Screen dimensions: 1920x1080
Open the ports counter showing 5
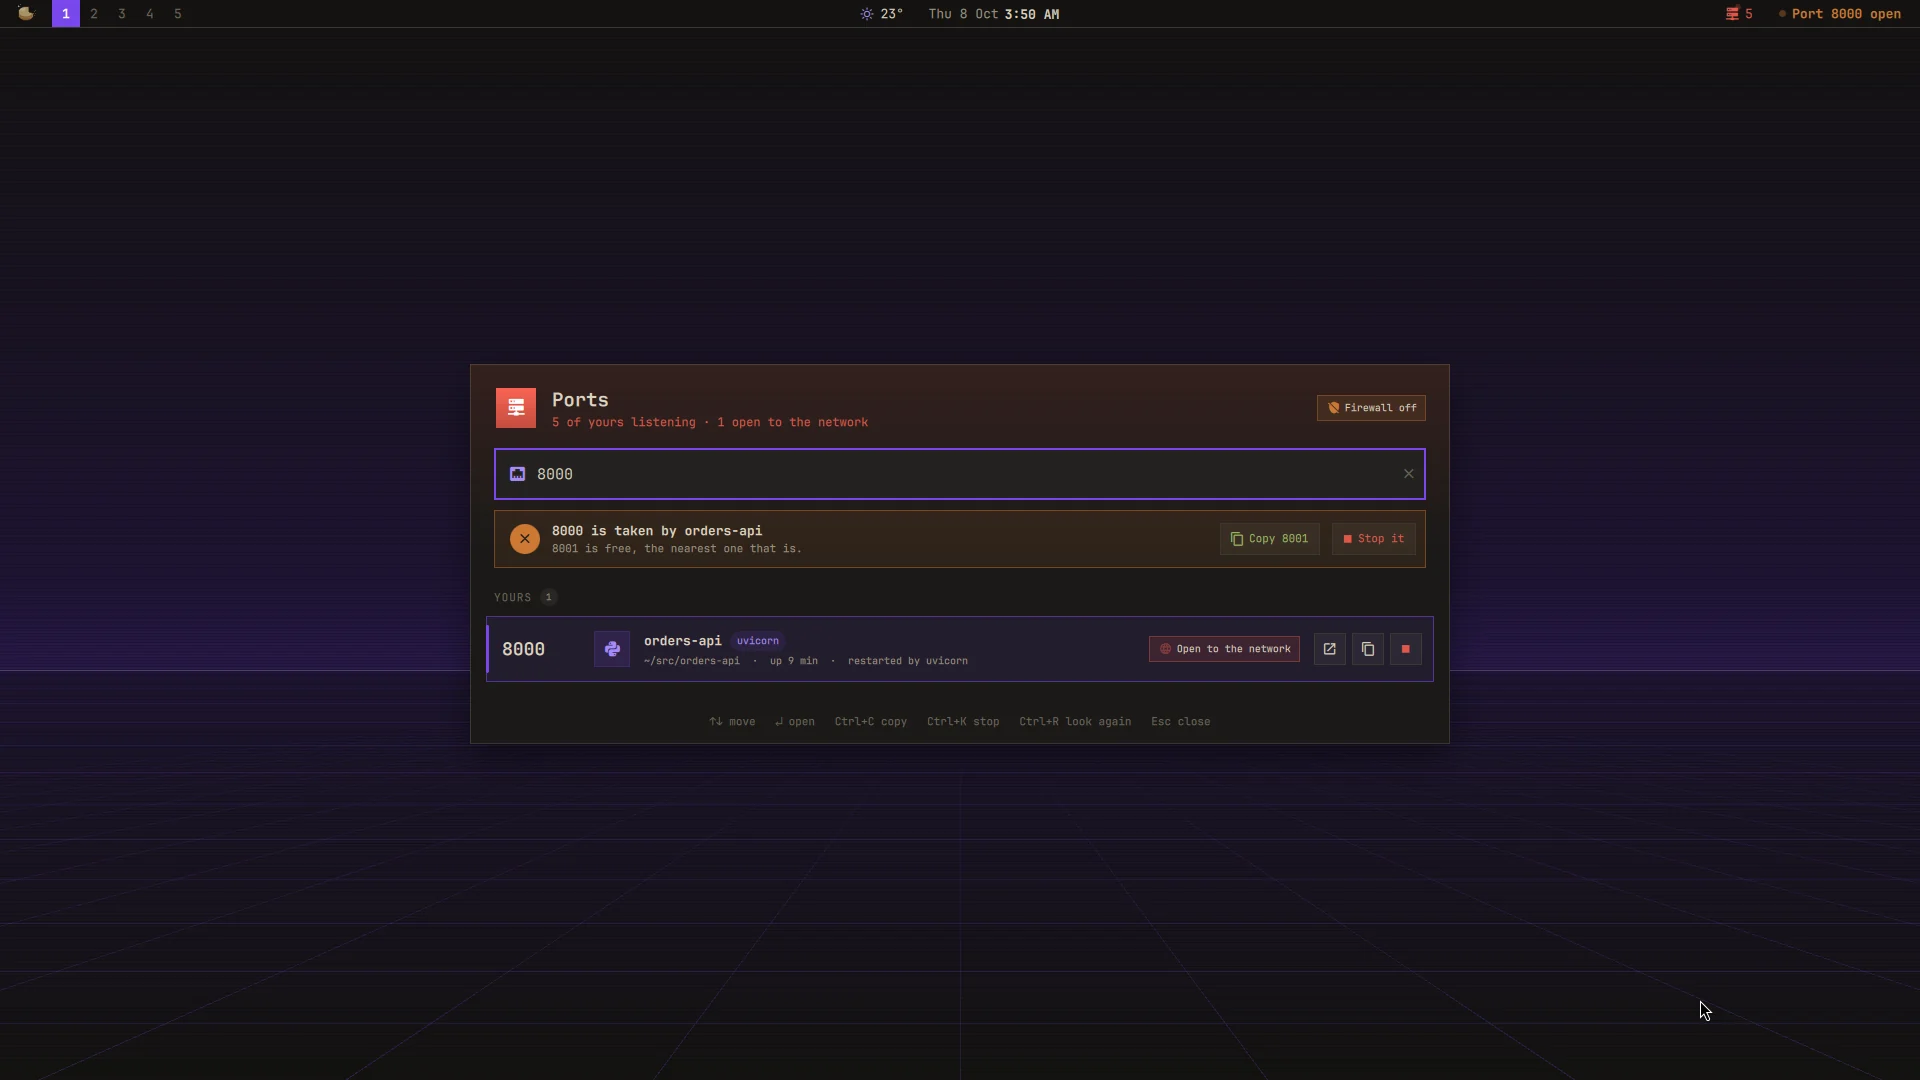pos(1739,14)
